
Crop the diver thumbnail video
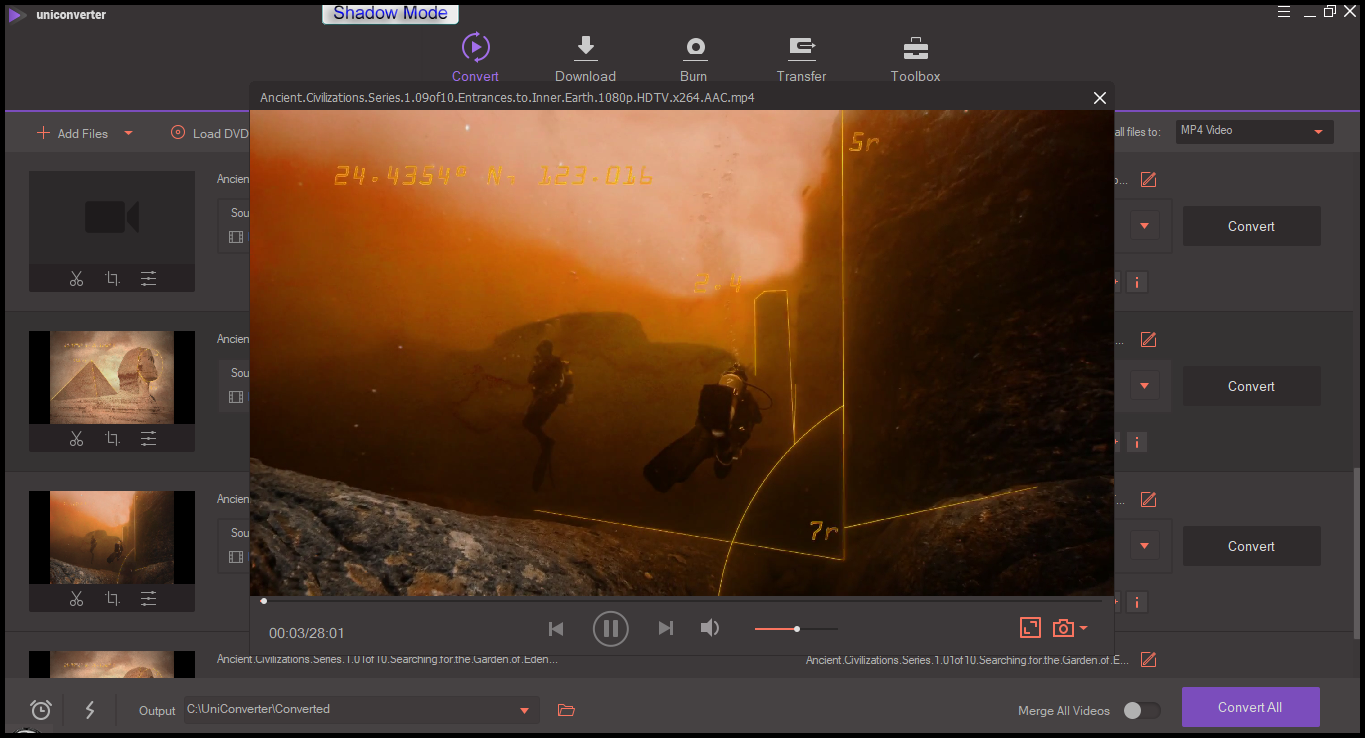[x=112, y=598]
